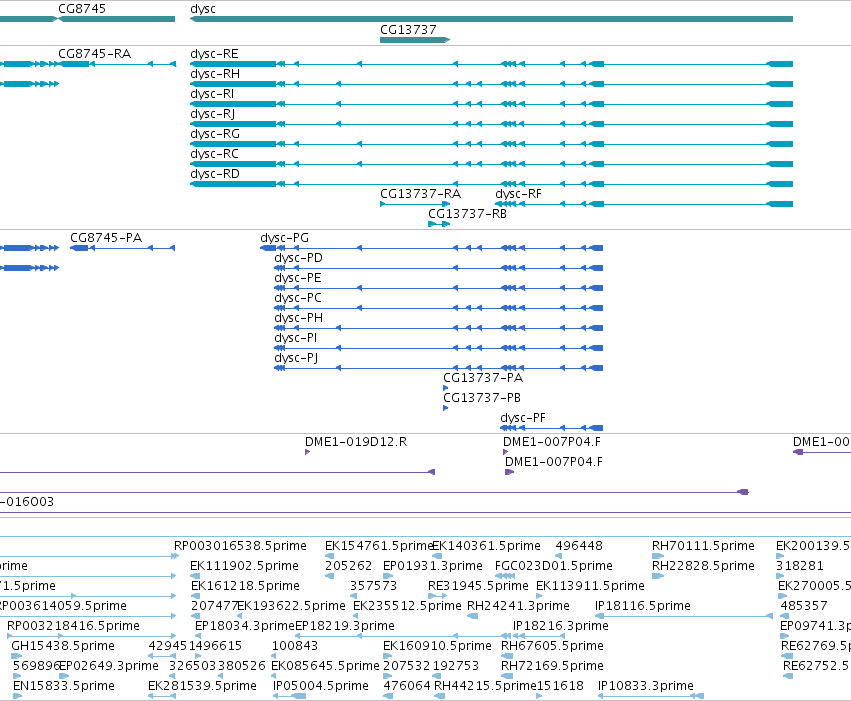Click protein dysc-PF label

[x=523, y=418]
